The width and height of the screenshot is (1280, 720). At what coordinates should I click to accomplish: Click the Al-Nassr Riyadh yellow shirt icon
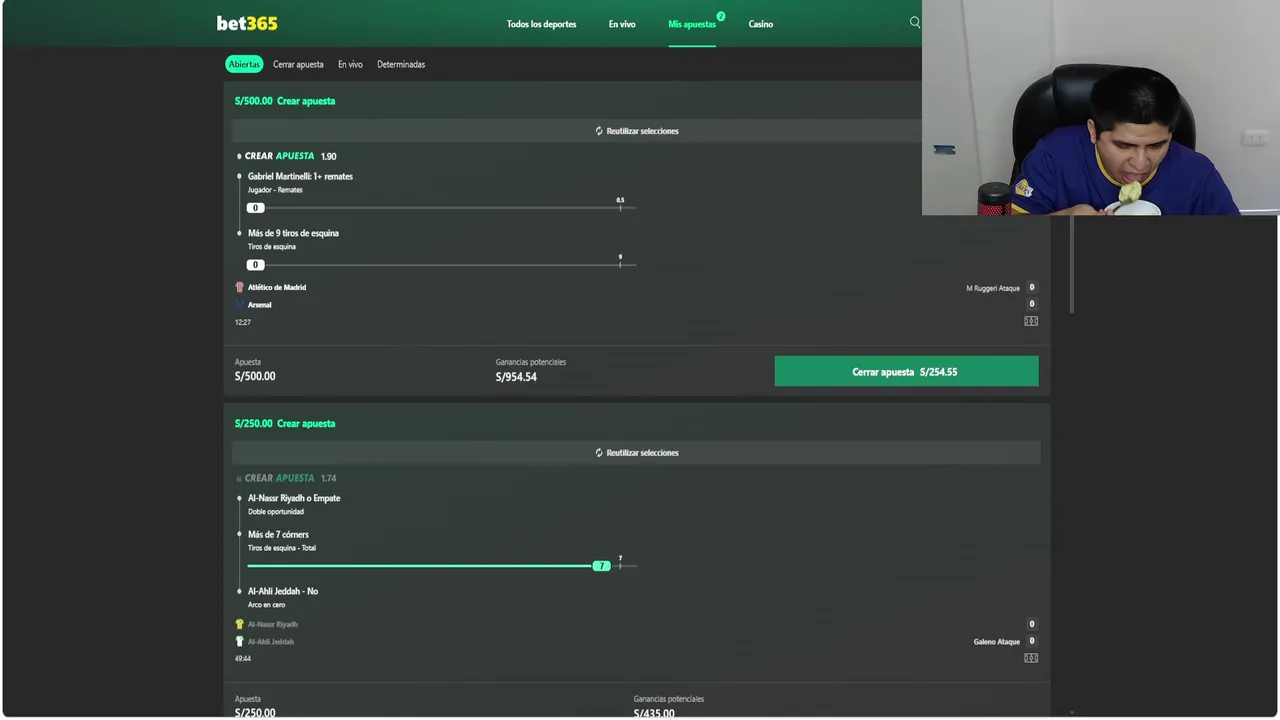239,624
